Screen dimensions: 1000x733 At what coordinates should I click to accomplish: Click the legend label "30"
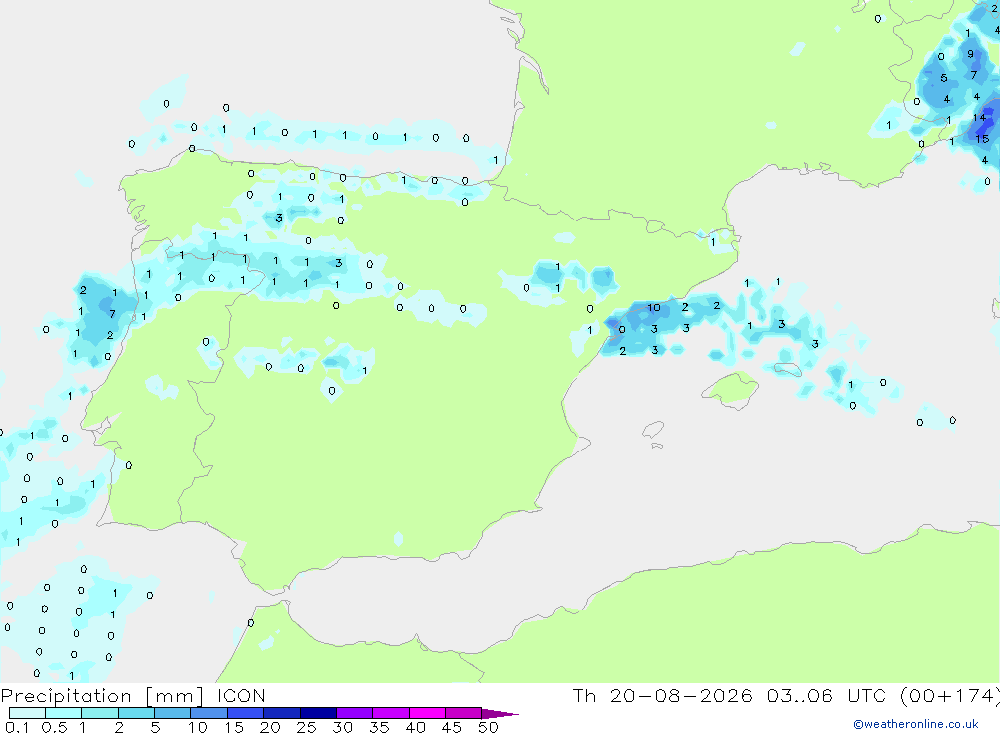[x=342, y=727]
